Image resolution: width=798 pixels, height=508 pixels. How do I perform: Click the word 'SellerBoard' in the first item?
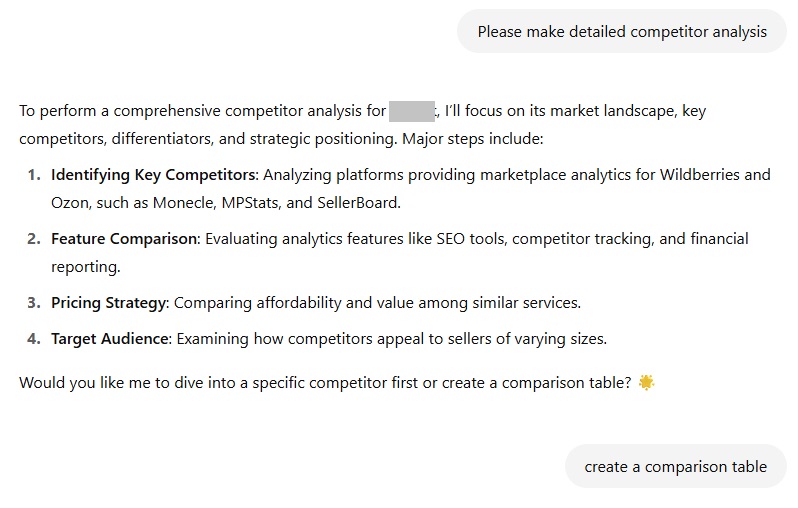(358, 203)
